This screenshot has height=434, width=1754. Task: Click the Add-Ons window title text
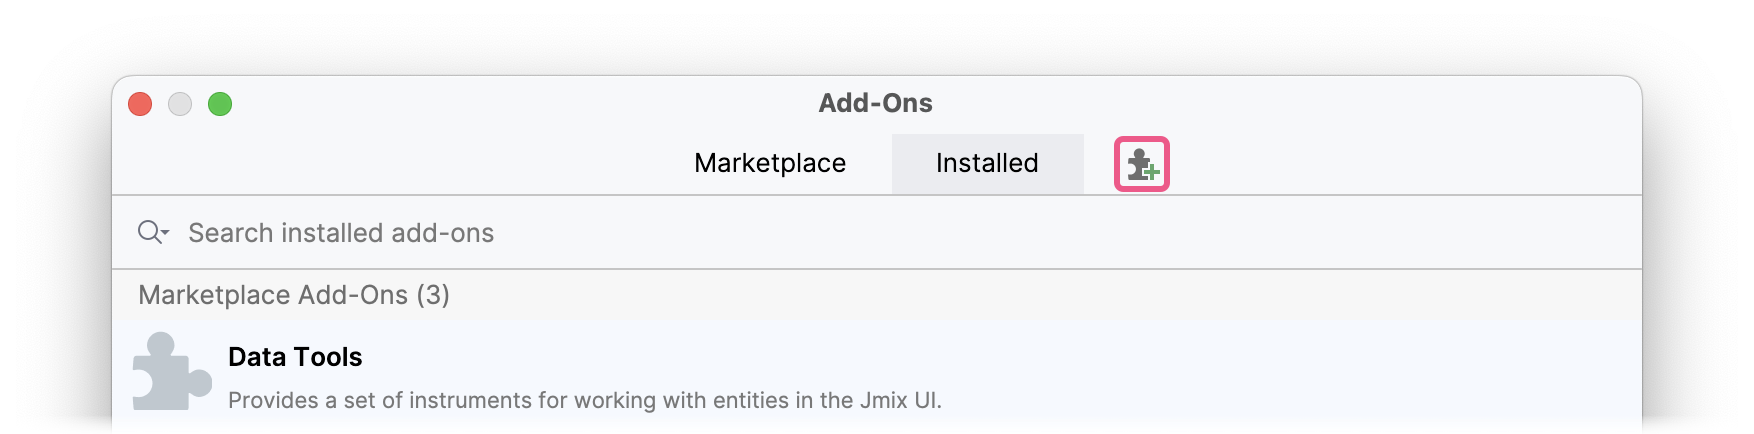(x=875, y=103)
